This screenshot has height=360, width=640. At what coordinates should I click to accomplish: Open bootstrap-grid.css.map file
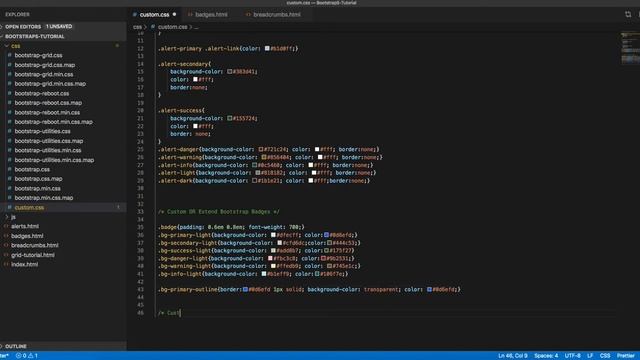pos(44,65)
